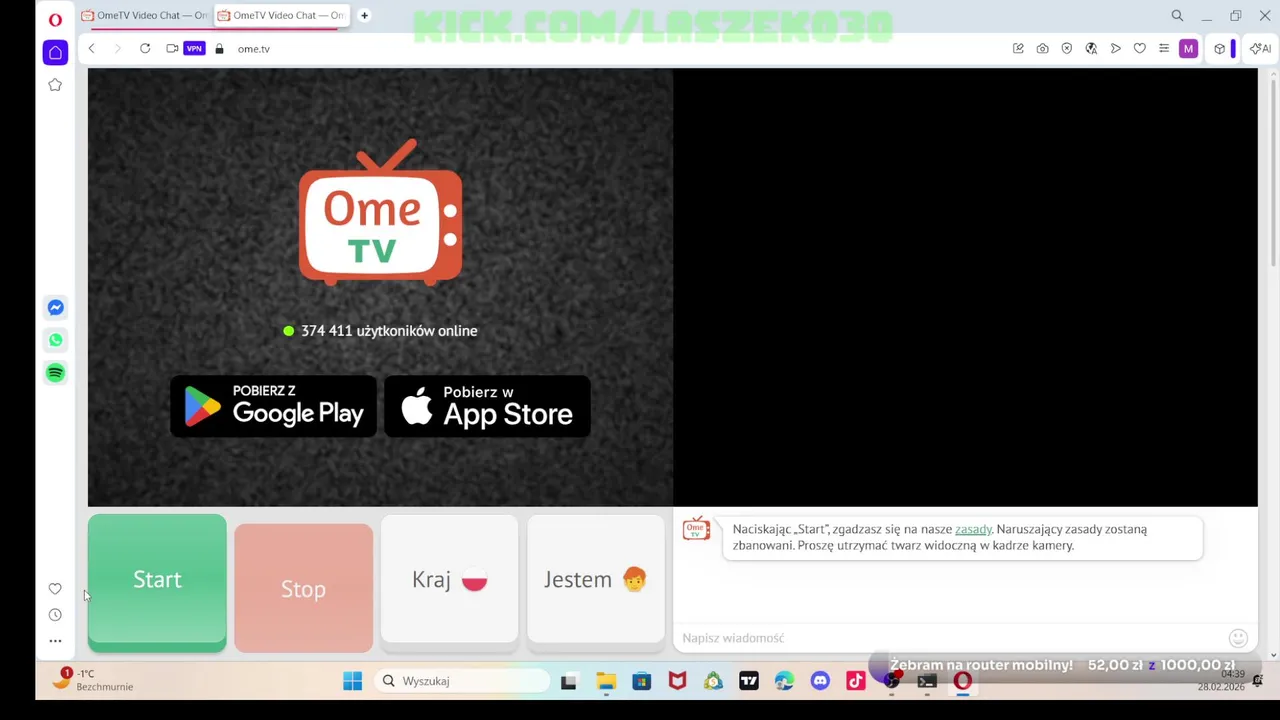Click the site padlock icon
The image size is (1280, 720).
[219, 48]
